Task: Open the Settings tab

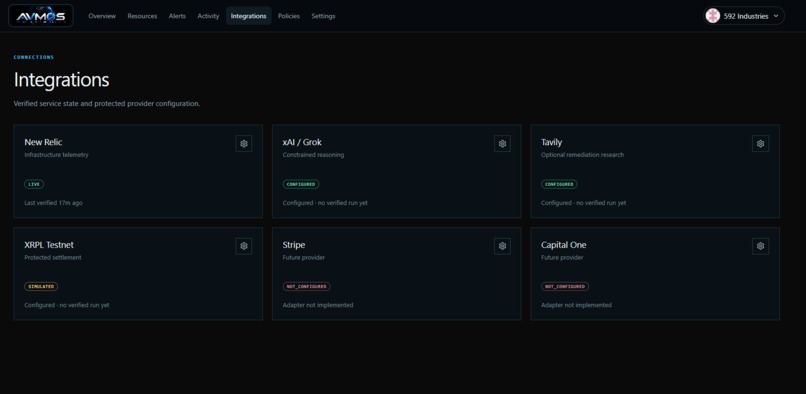Action: click(x=323, y=16)
